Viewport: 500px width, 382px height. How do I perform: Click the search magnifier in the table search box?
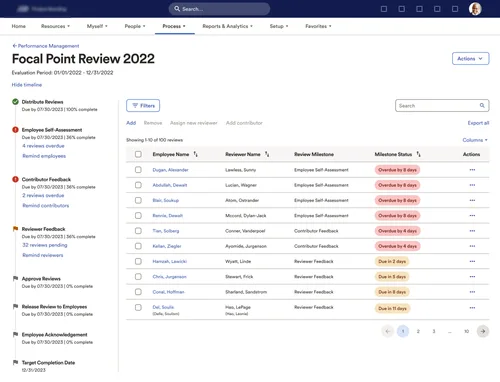point(482,105)
